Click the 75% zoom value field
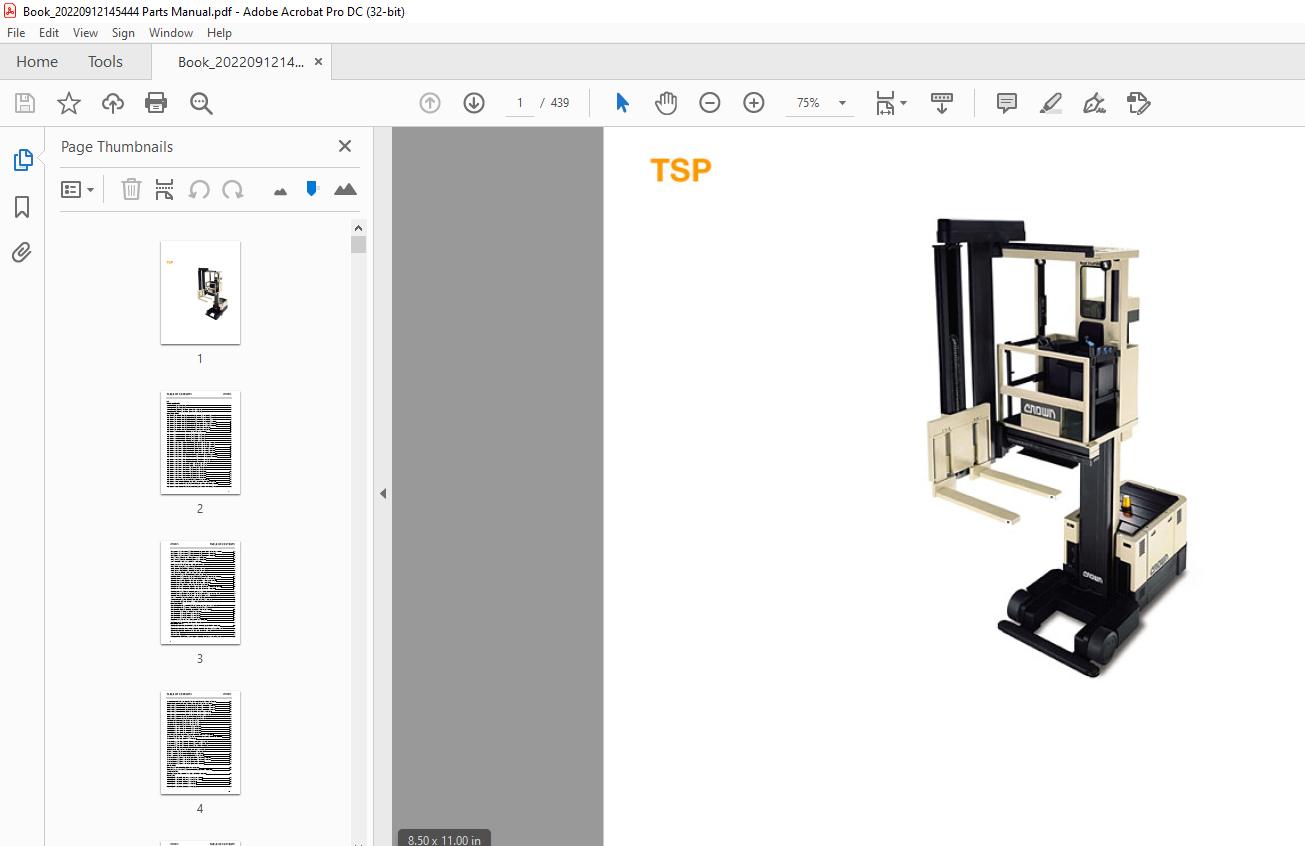The height and width of the screenshot is (846, 1305). point(808,103)
